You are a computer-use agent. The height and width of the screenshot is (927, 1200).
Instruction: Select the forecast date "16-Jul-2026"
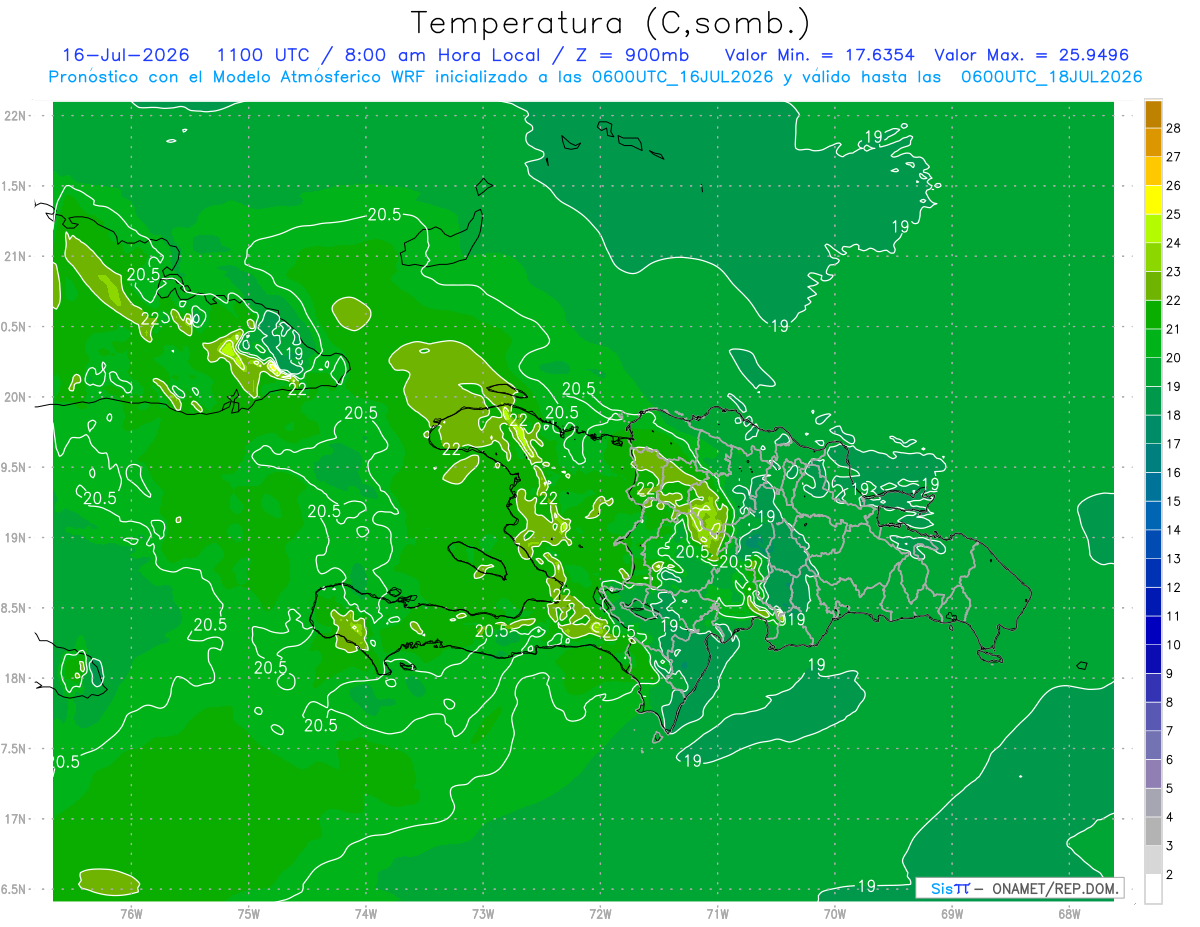click(126, 55)
